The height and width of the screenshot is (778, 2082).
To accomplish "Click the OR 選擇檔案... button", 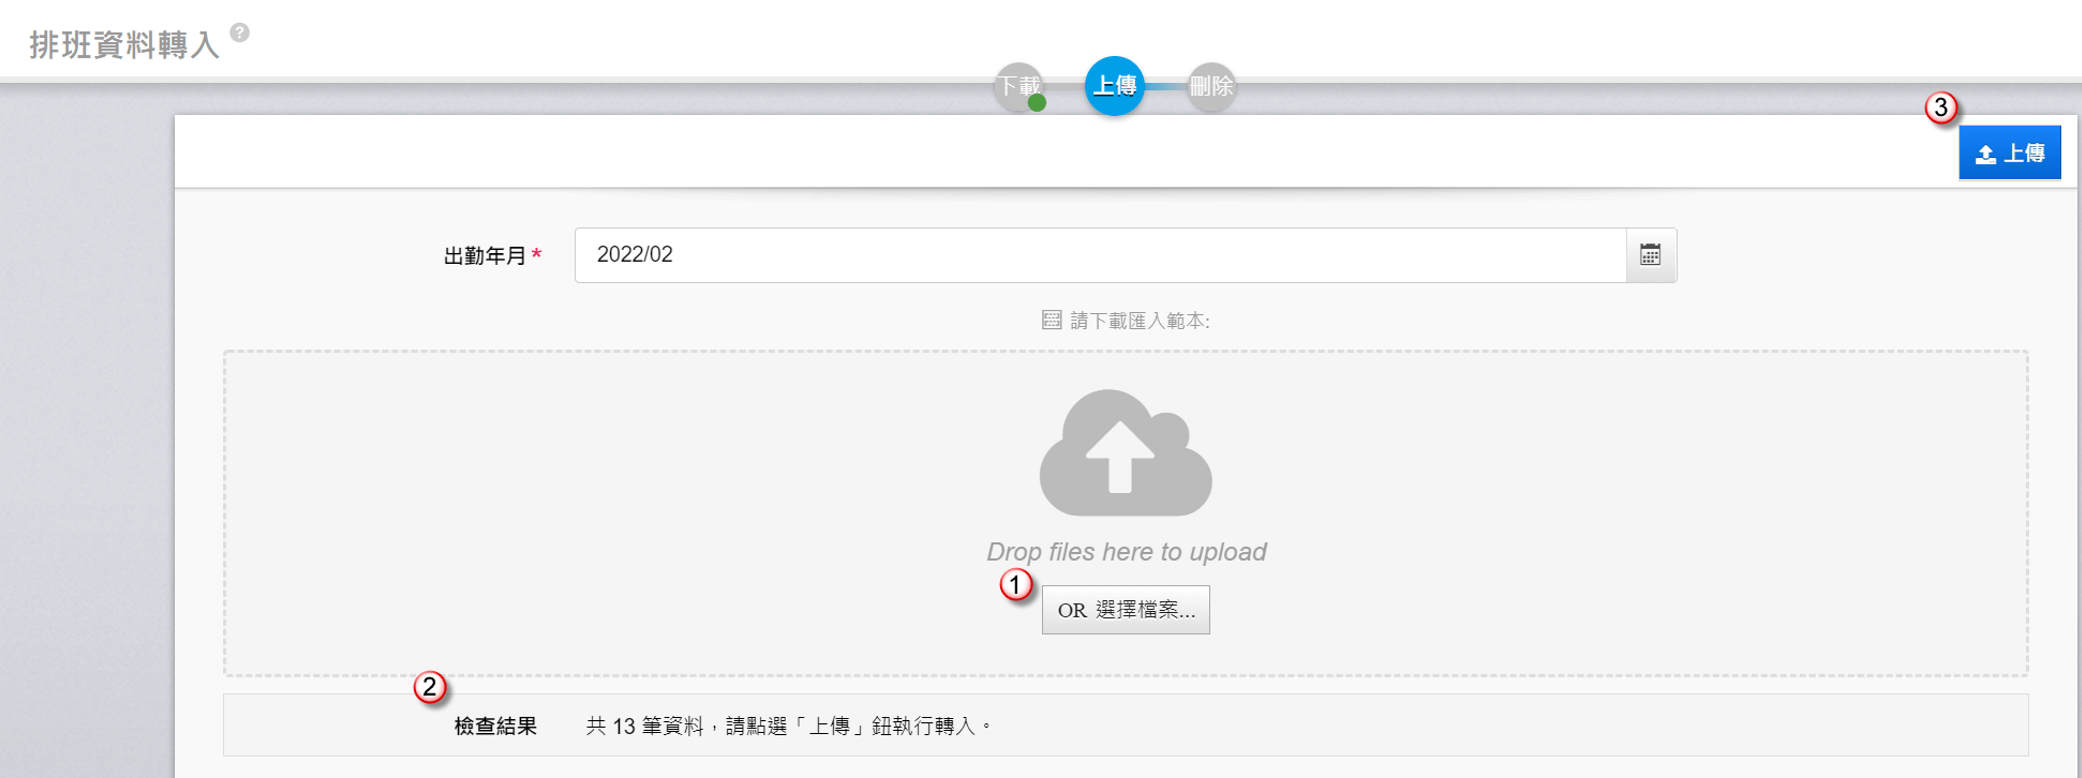I will click(1125, 610).
